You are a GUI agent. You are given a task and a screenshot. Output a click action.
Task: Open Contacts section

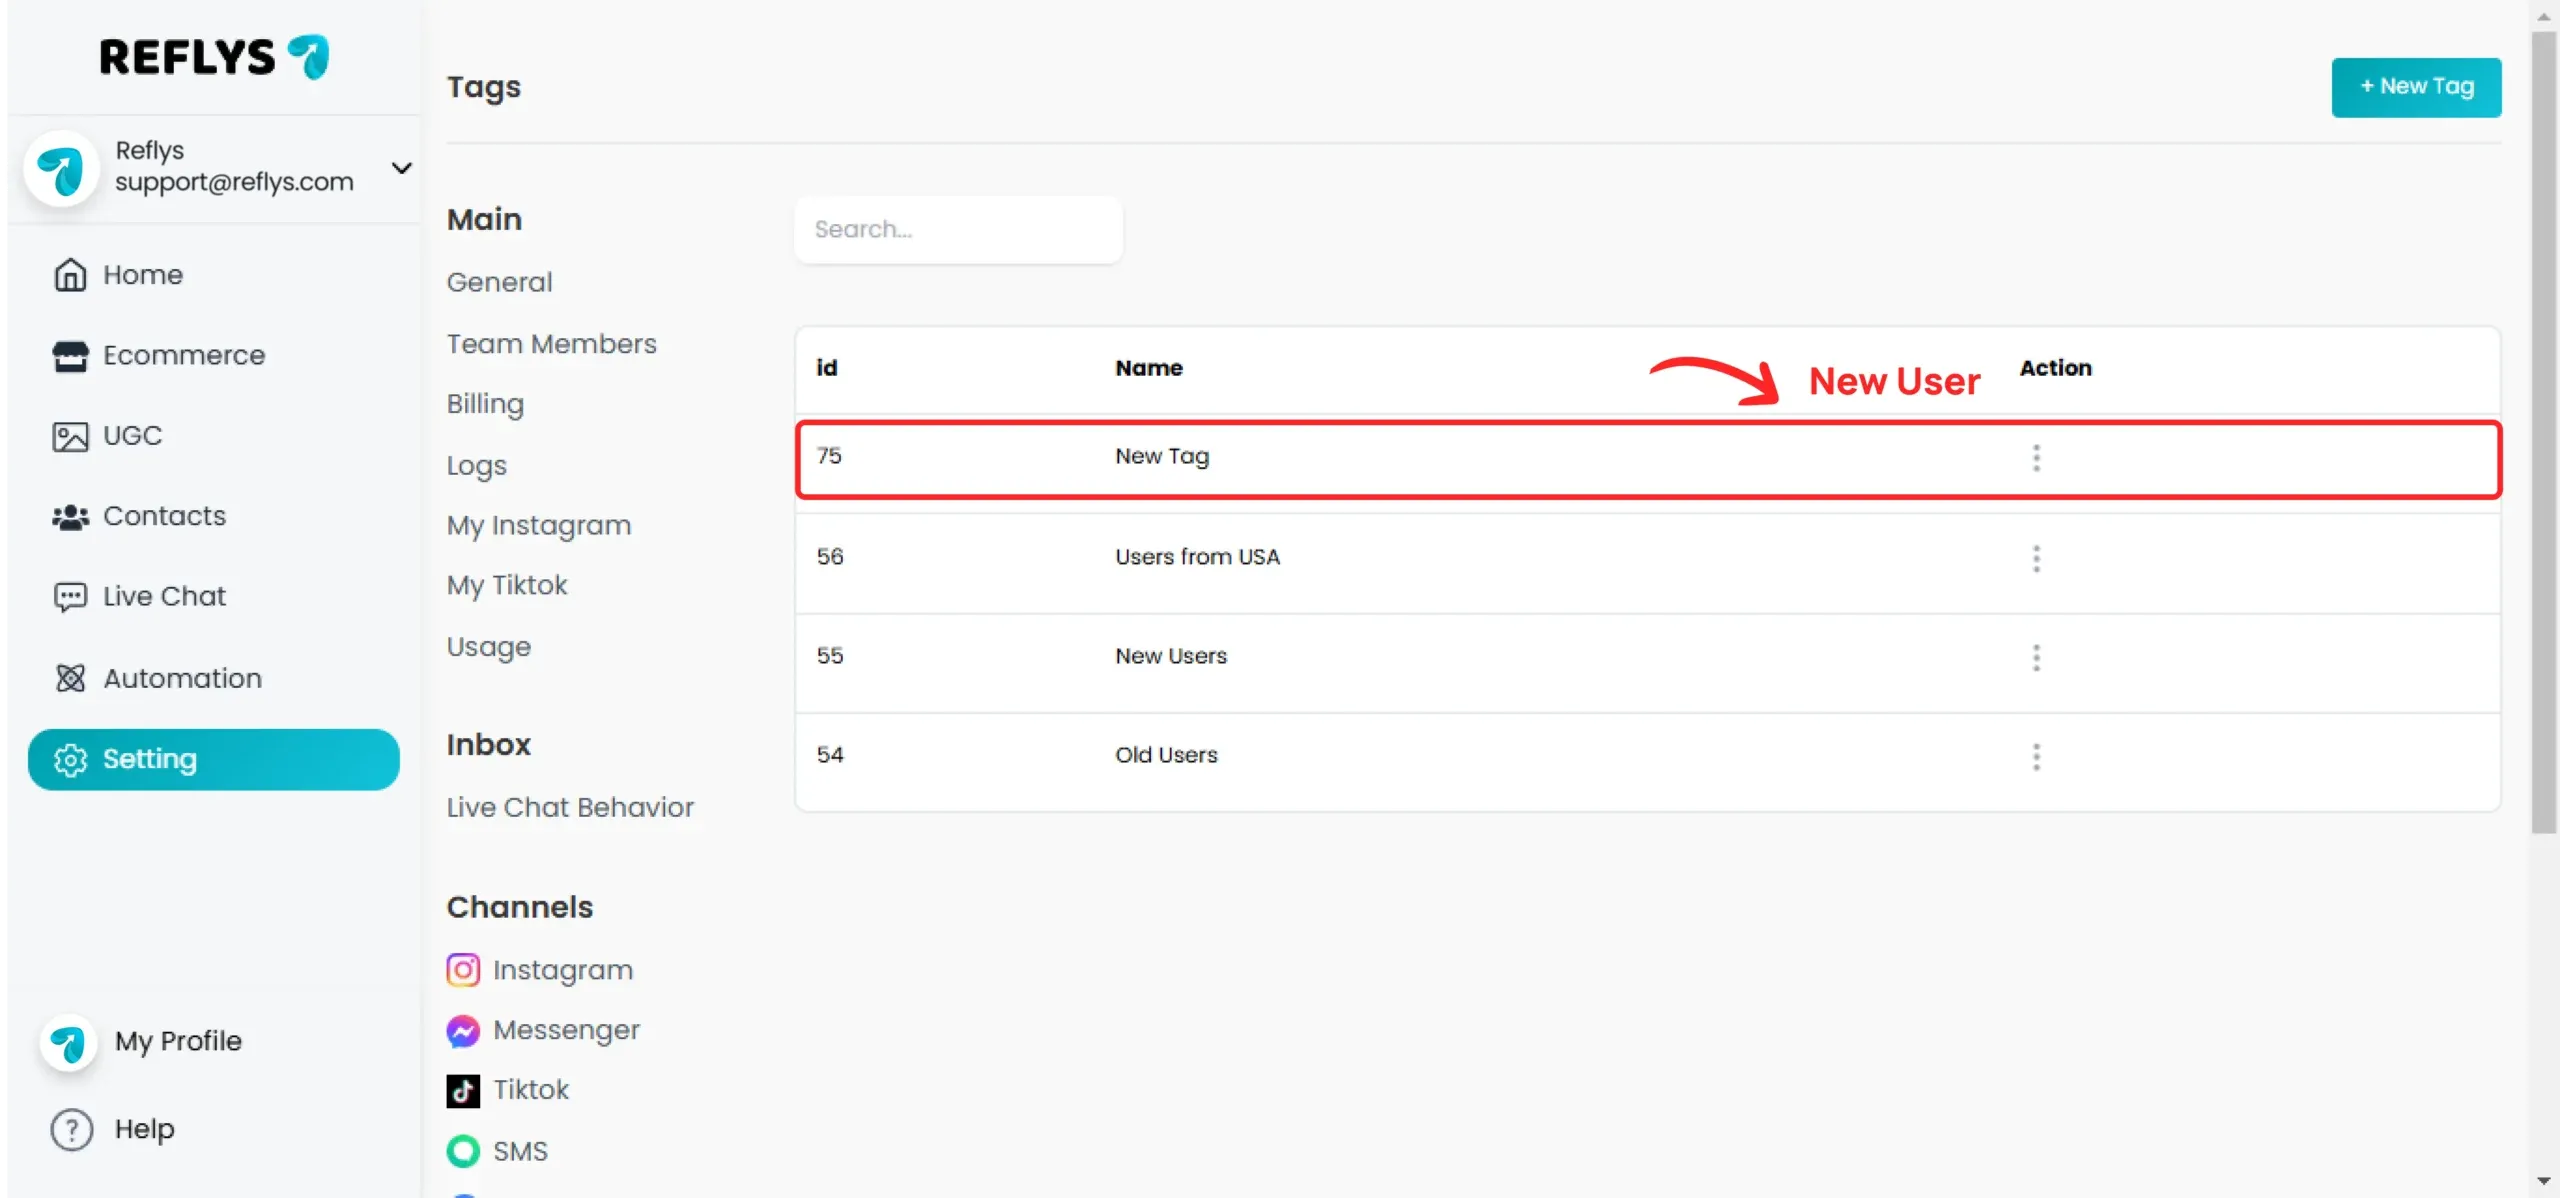click(165, 517)
